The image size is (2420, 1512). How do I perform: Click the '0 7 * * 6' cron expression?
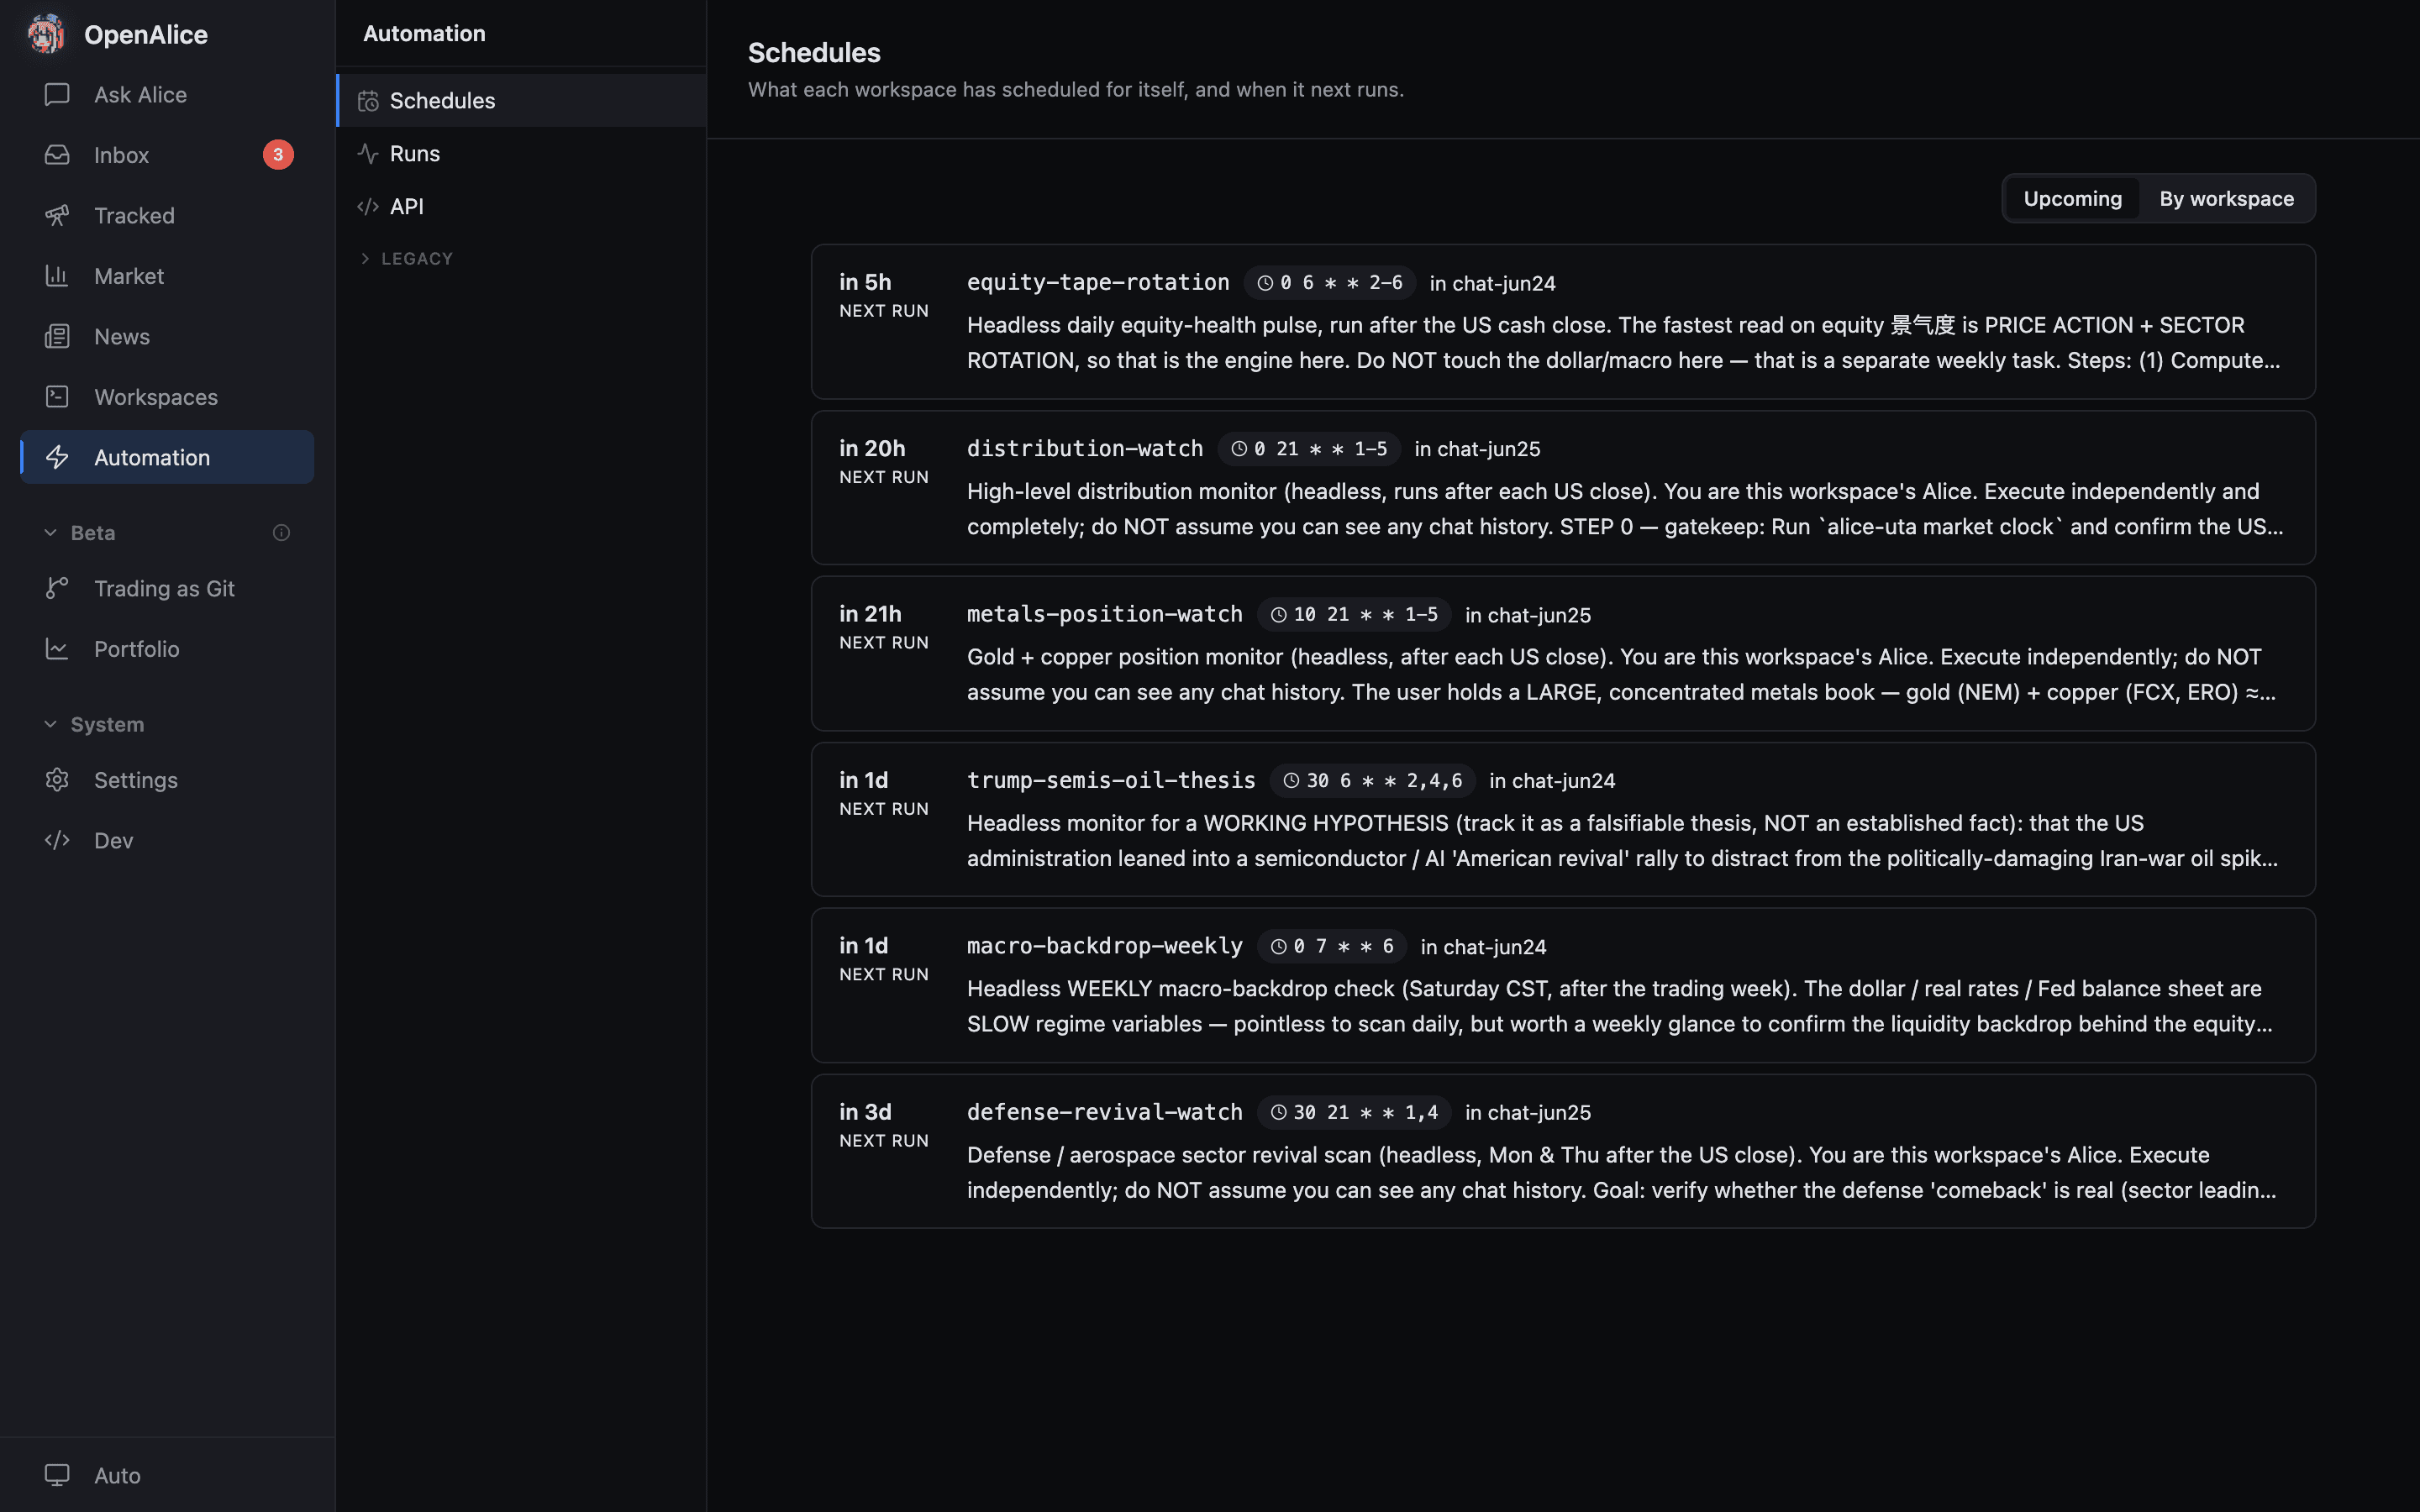[x=1343, y=946]
